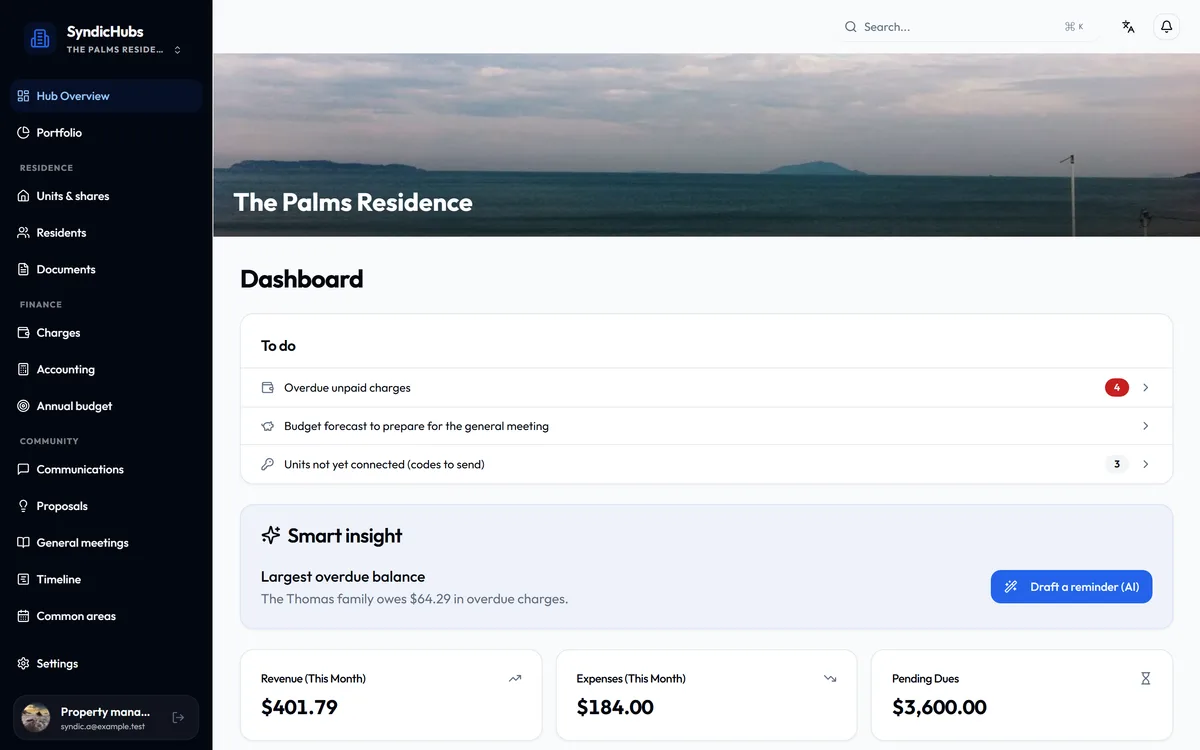The width and height of the screenshot is (1200, 750).
Task: Click the Timeline list icon
Action: 23,579
